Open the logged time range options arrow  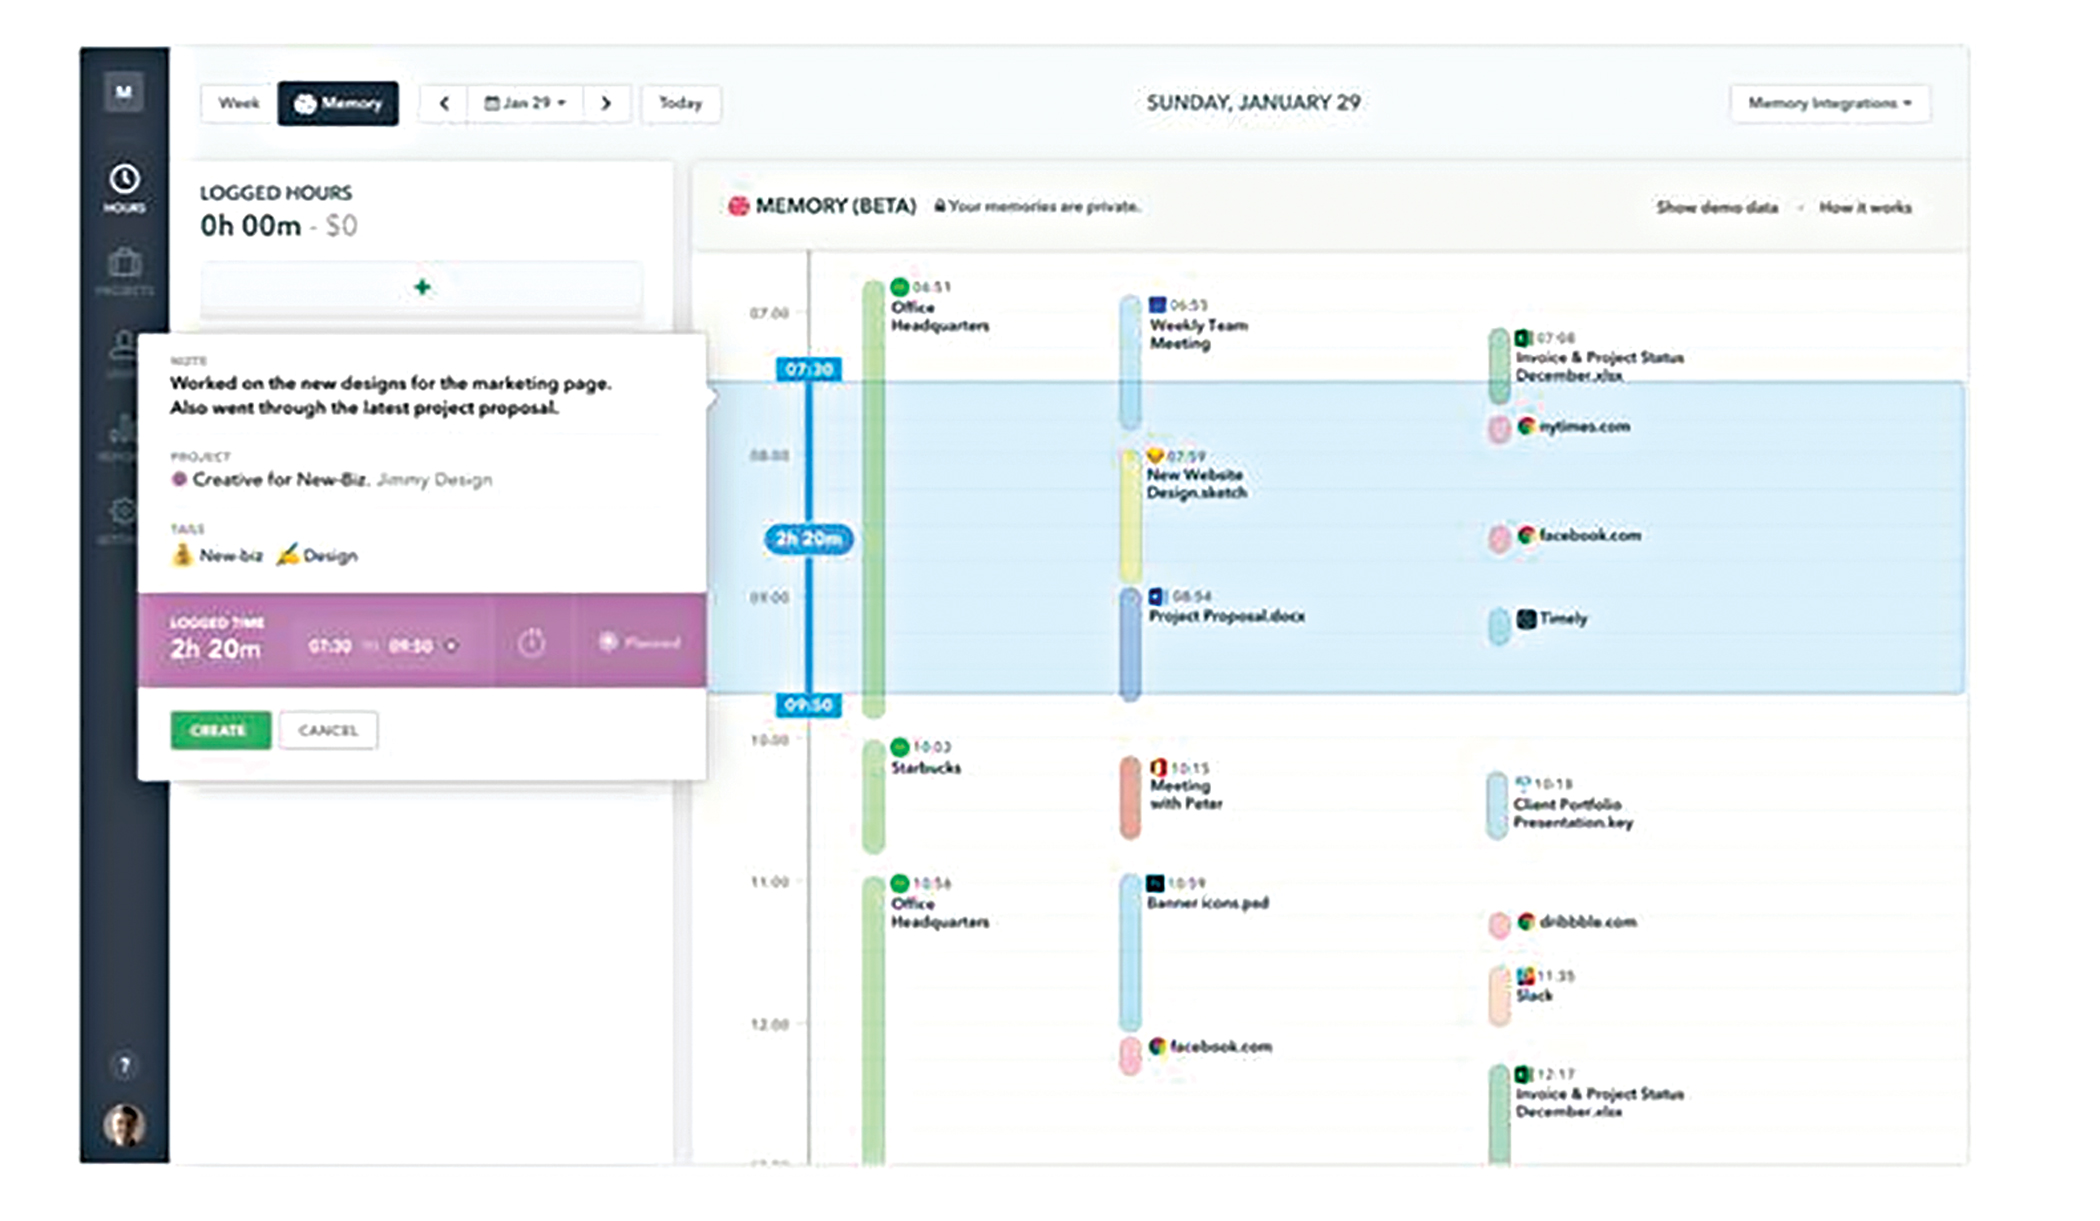452,646
